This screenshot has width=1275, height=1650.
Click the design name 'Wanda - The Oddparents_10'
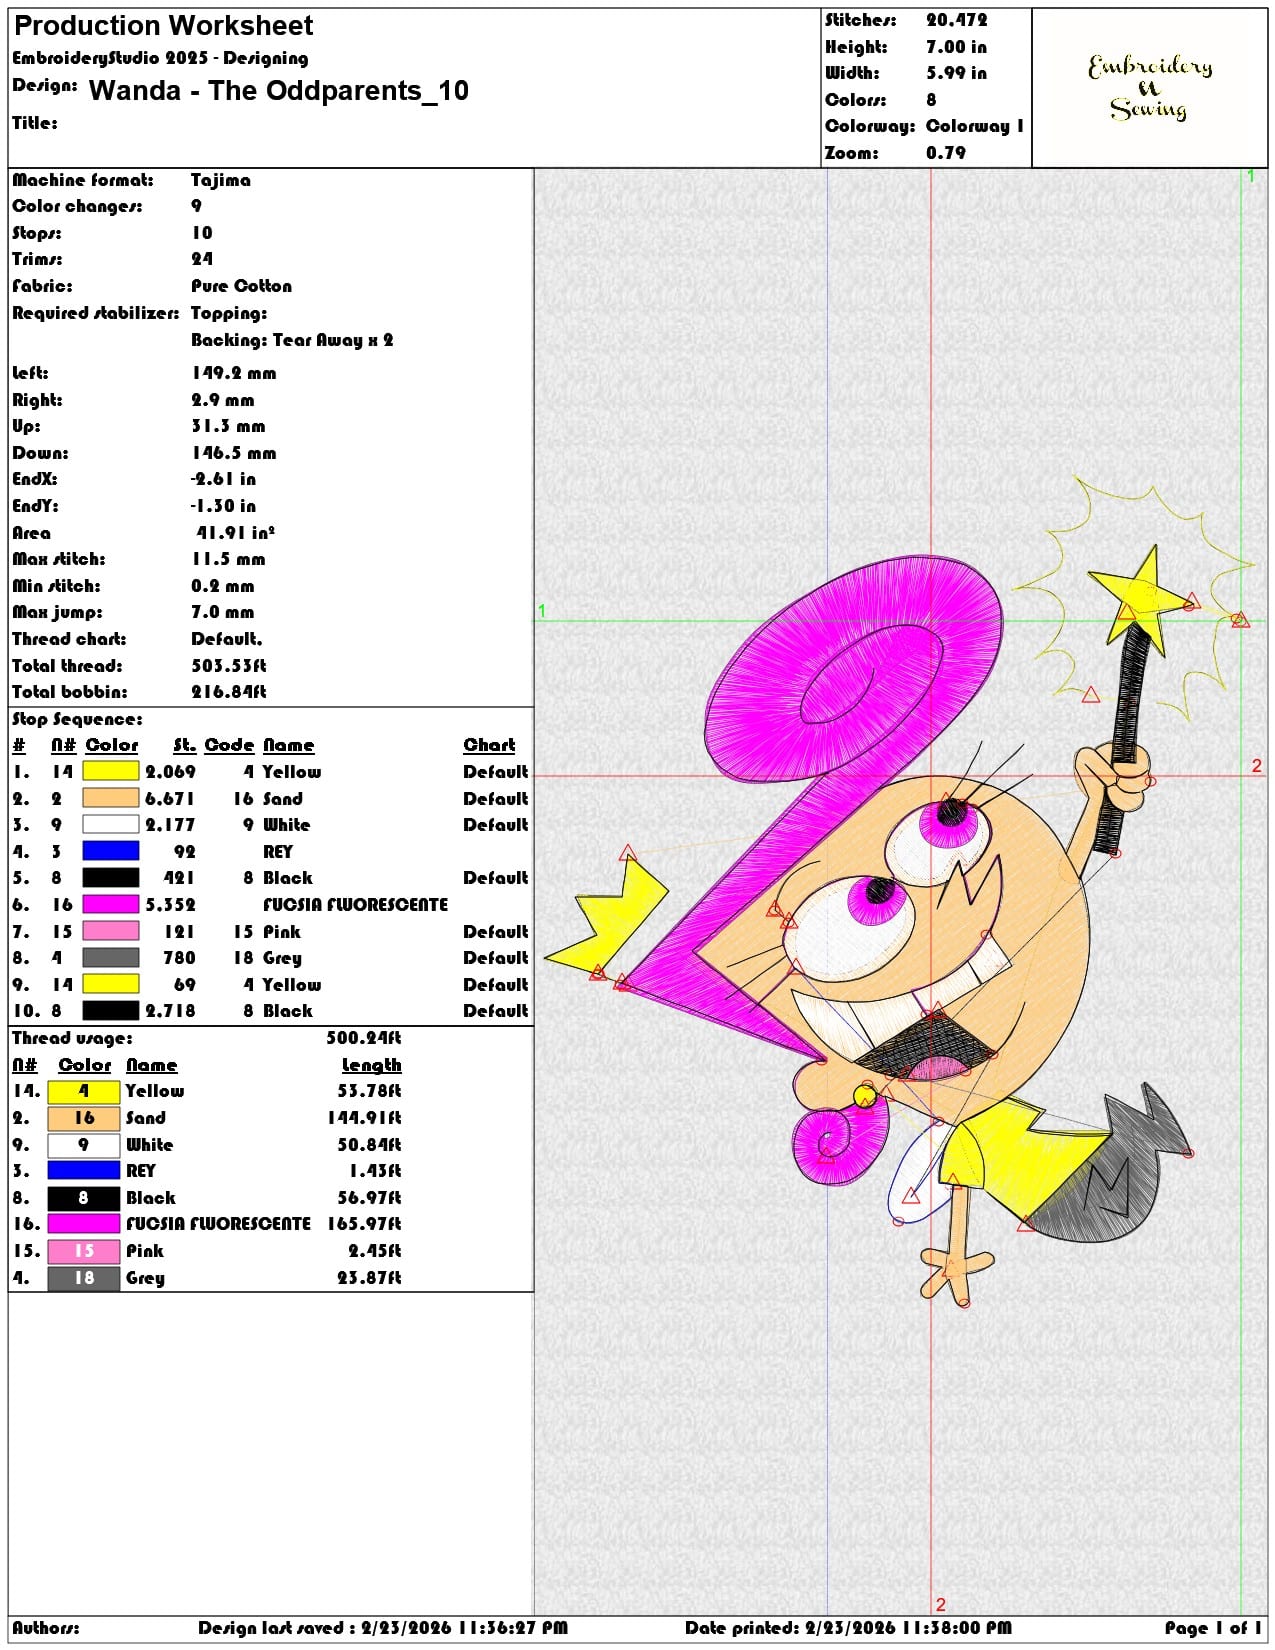(279, 91)
